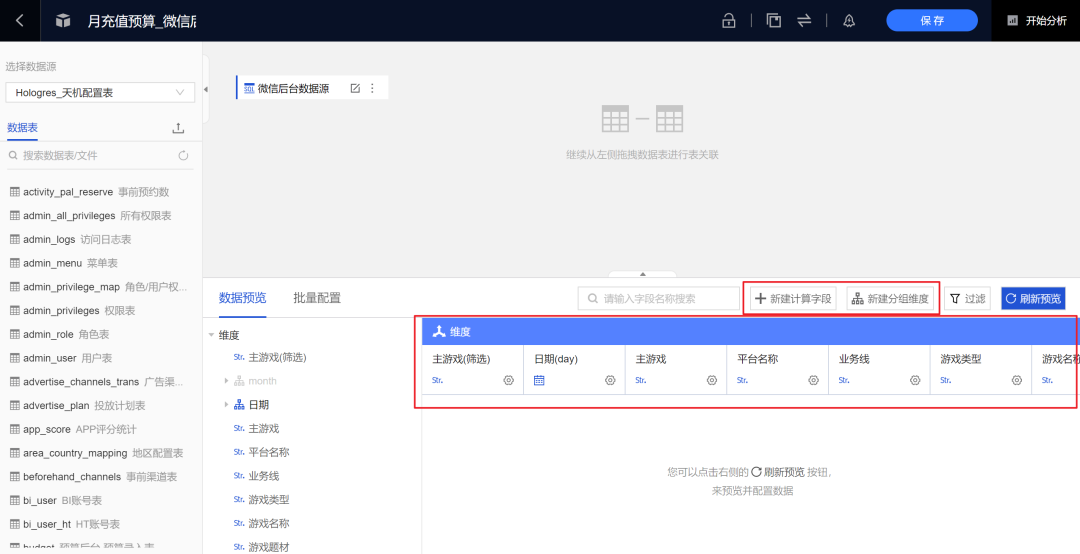The width and height of the screenshot is (1080, 554).
Task: Open settings gear for 业务线 column
Action: coord(915,380)
